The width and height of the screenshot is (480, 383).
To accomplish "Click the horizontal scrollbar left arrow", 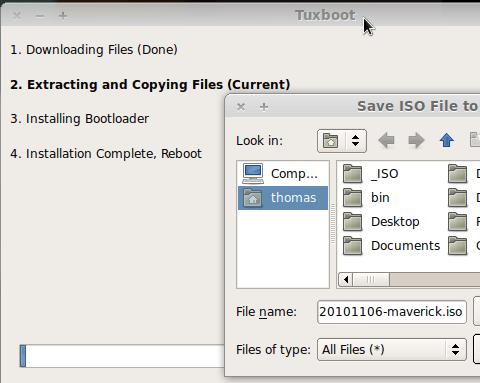I will (x=346, y=279).
